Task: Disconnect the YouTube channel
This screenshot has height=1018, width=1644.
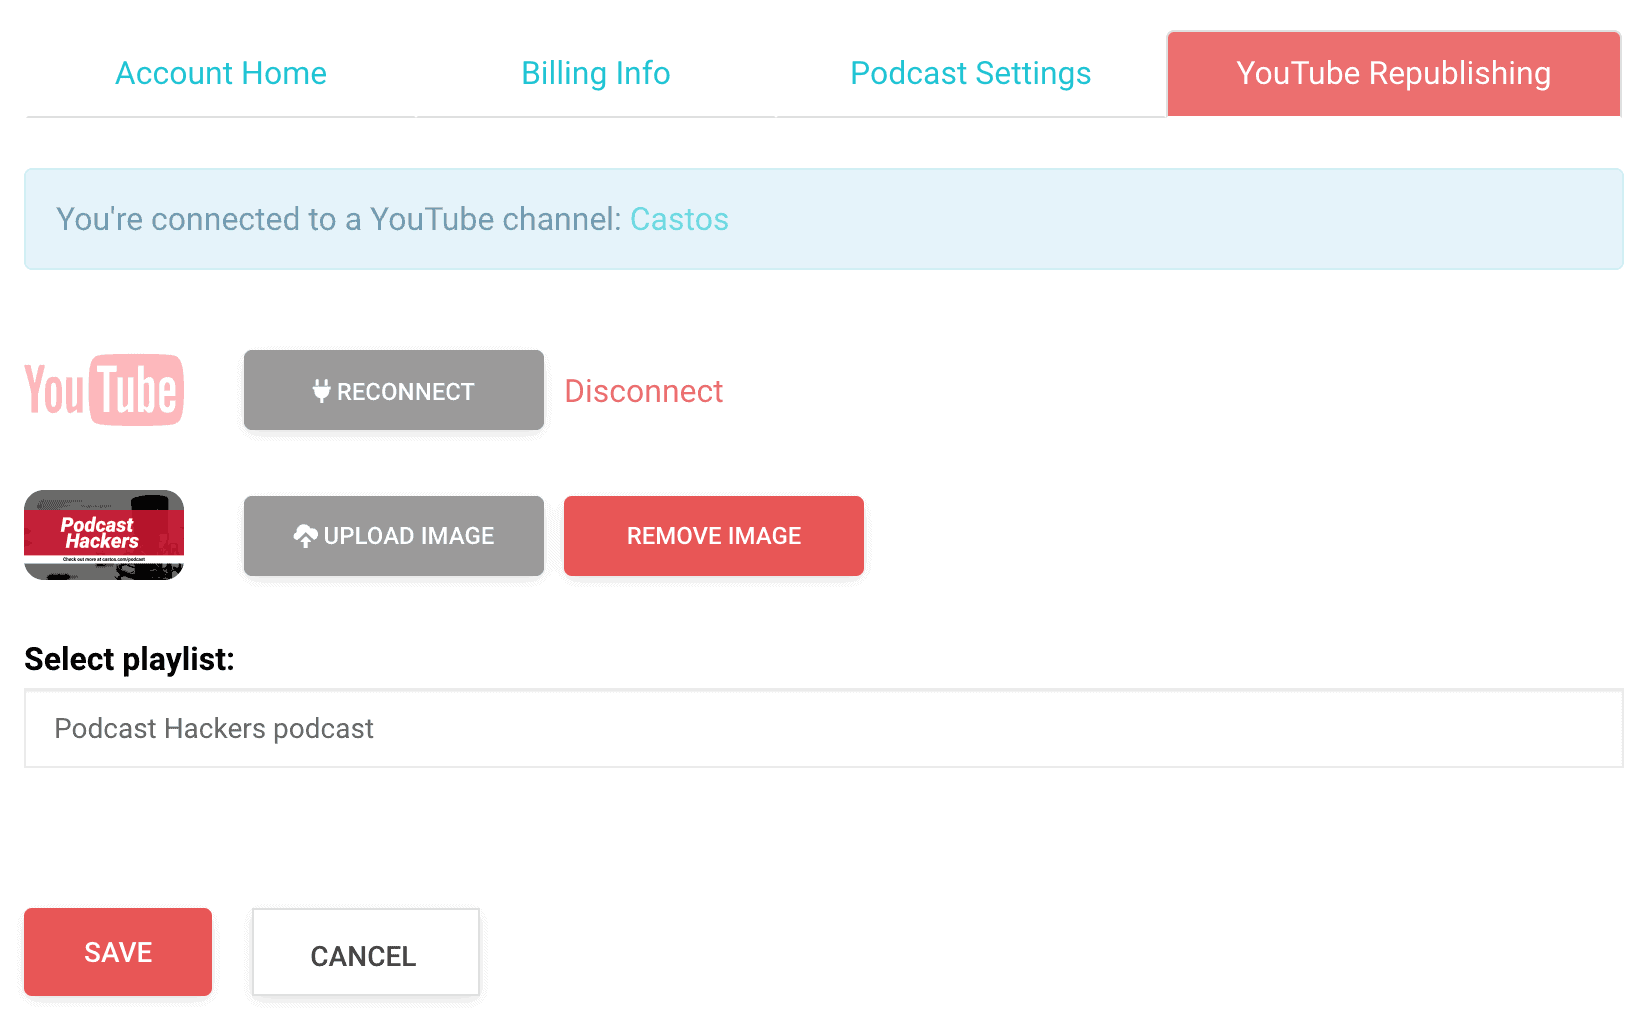Action: point(643,391)
